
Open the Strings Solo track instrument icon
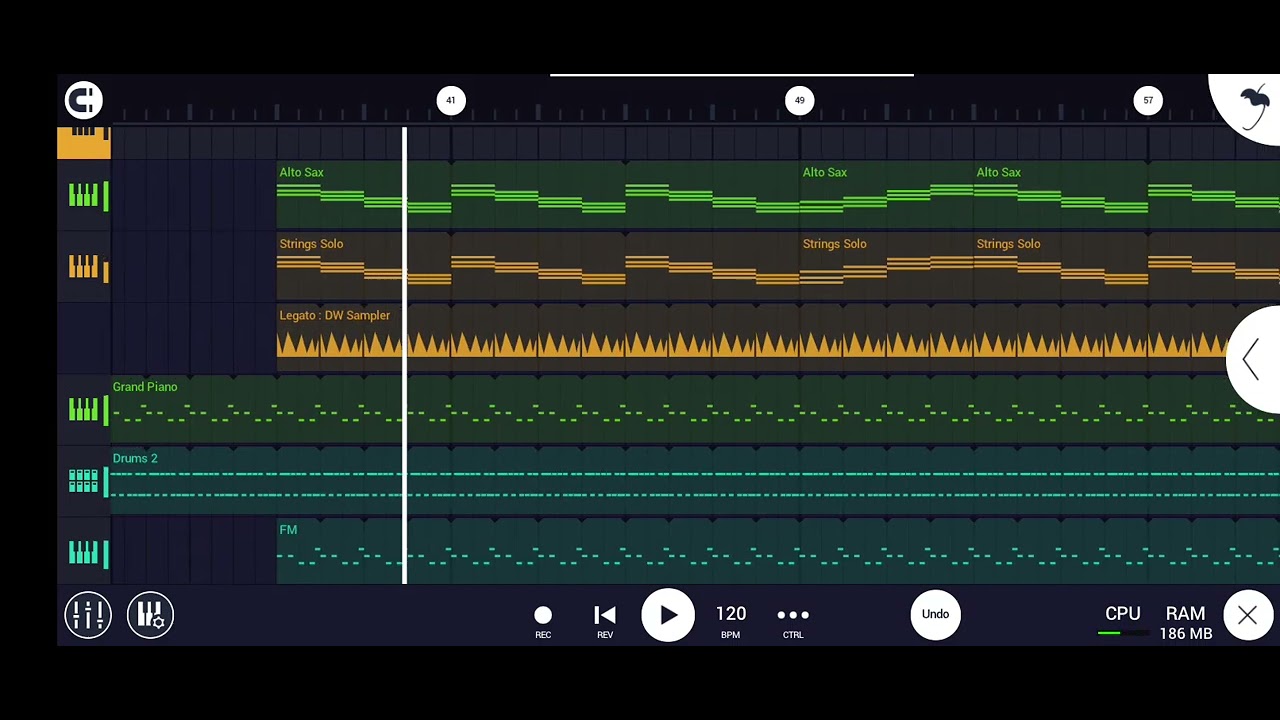(84, 267)
